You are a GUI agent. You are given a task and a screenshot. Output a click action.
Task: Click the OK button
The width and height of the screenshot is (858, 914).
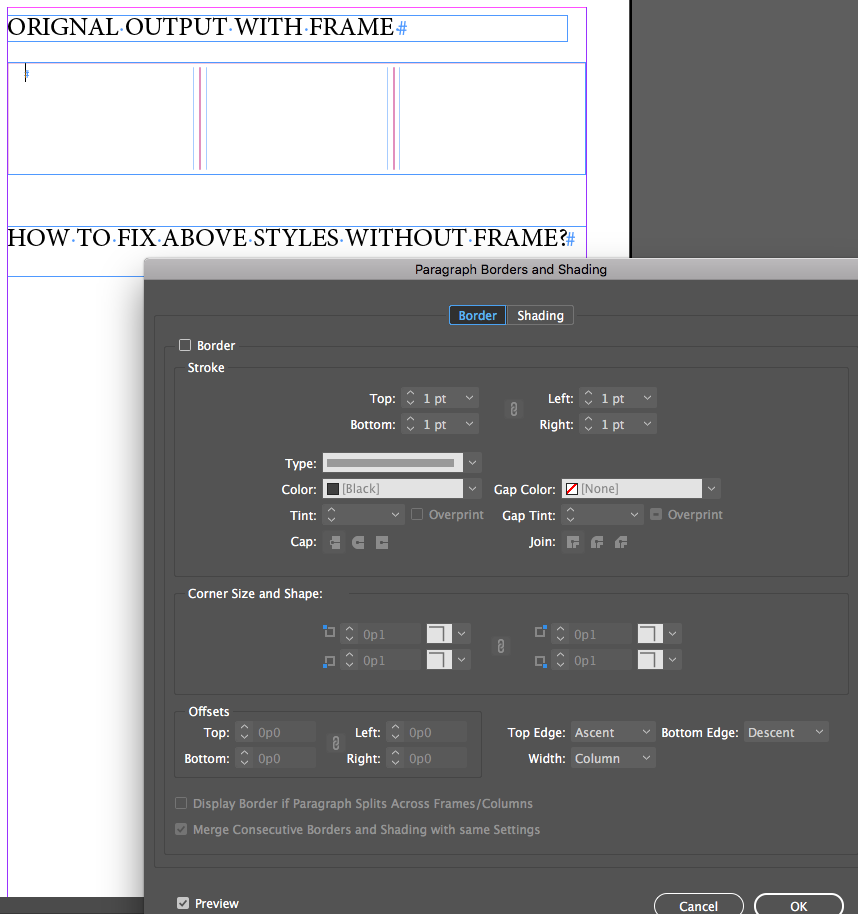(x=799, y=905)
